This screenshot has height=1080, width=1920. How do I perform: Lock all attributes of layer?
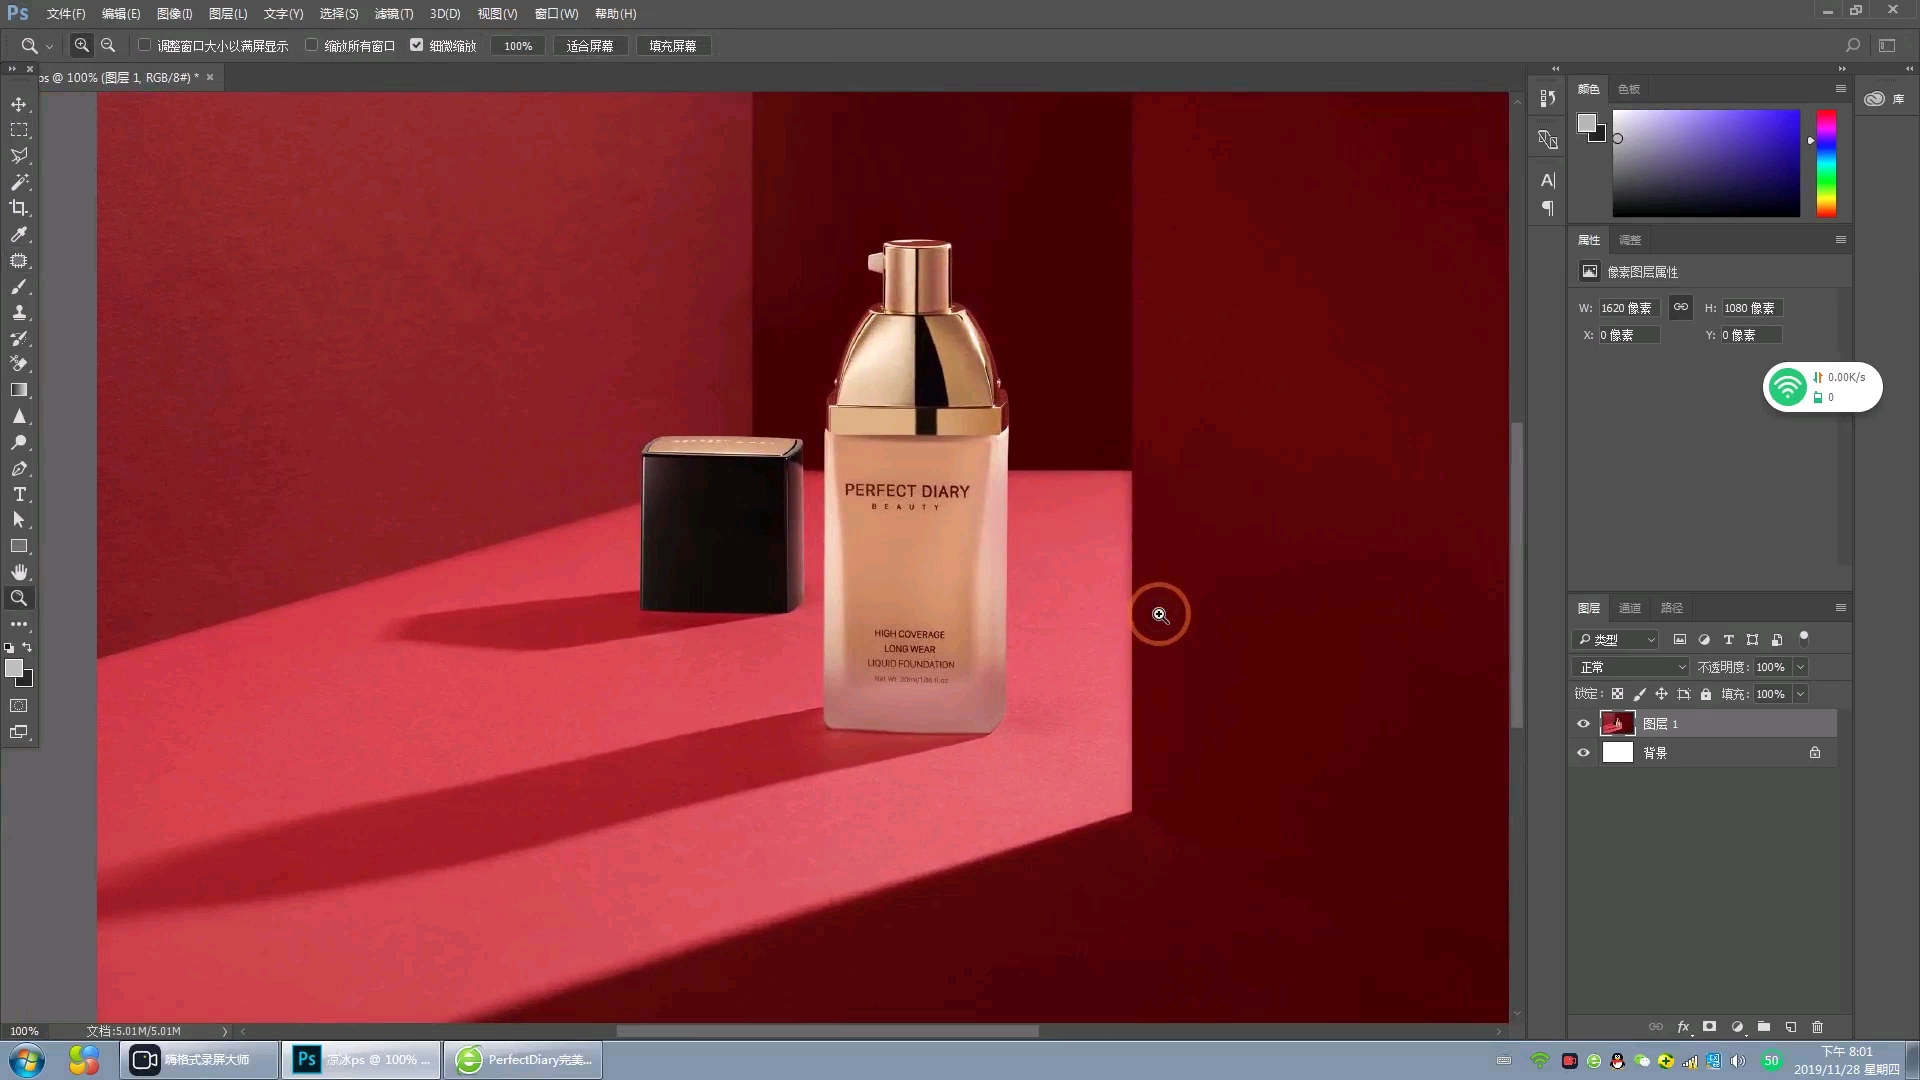coord(1706,694)
